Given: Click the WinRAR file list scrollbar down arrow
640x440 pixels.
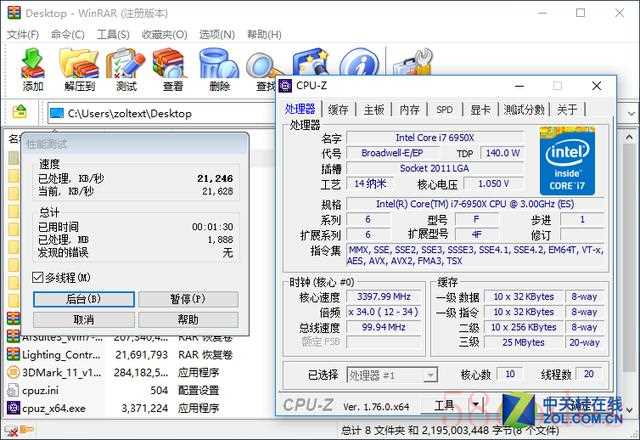Looking at the screenshot, I should point(629,409).
